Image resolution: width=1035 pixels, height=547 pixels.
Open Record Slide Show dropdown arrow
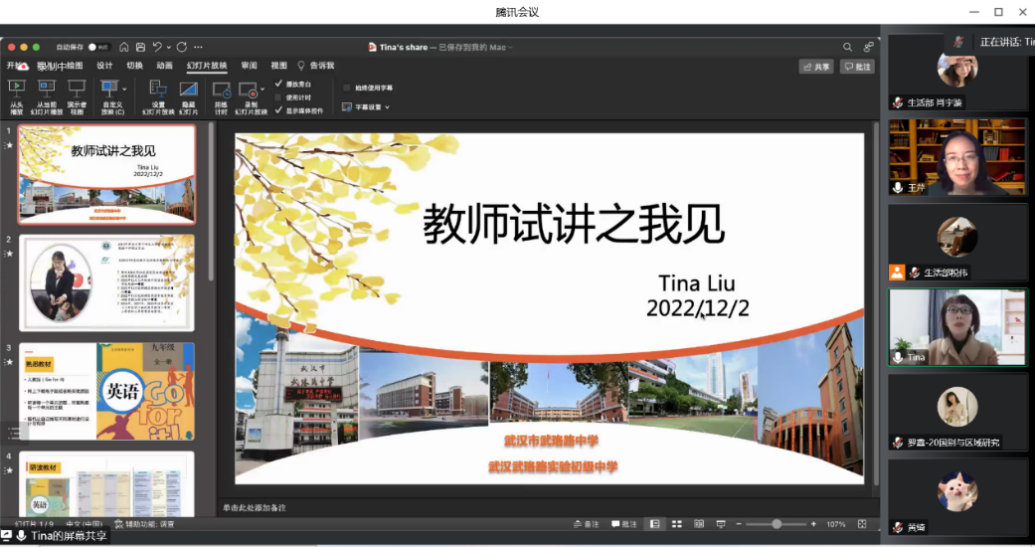262,89
